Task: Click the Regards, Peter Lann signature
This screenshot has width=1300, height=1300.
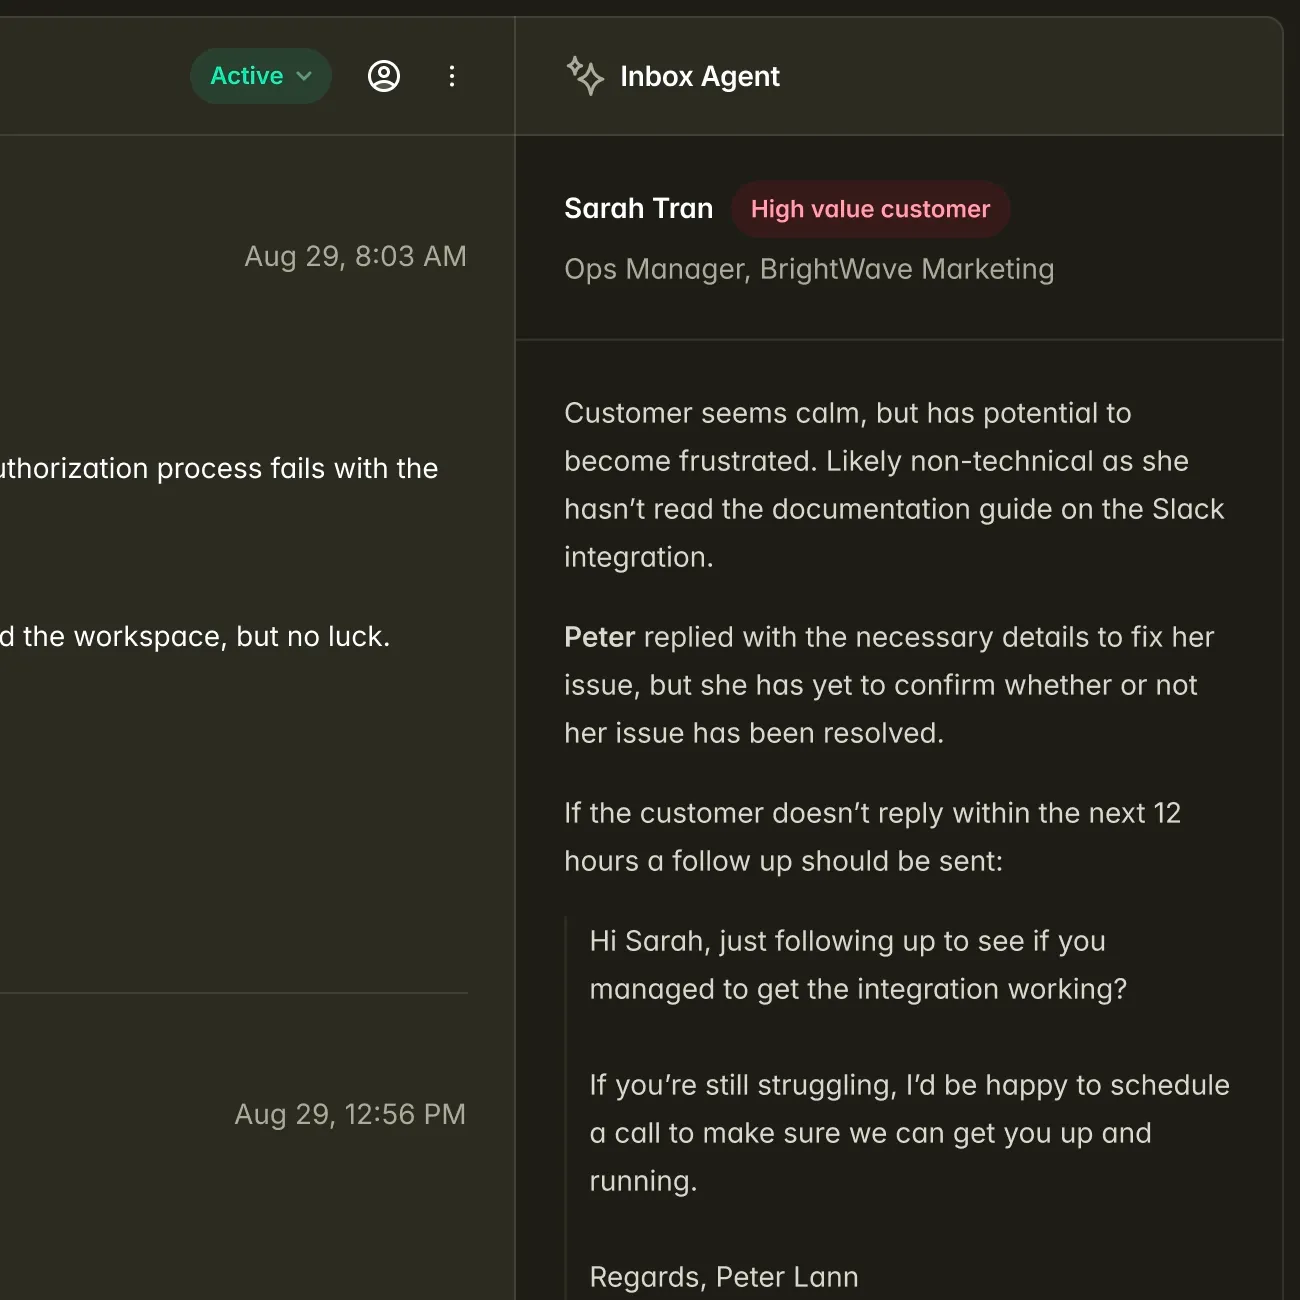Action: tap(723, 1276)
